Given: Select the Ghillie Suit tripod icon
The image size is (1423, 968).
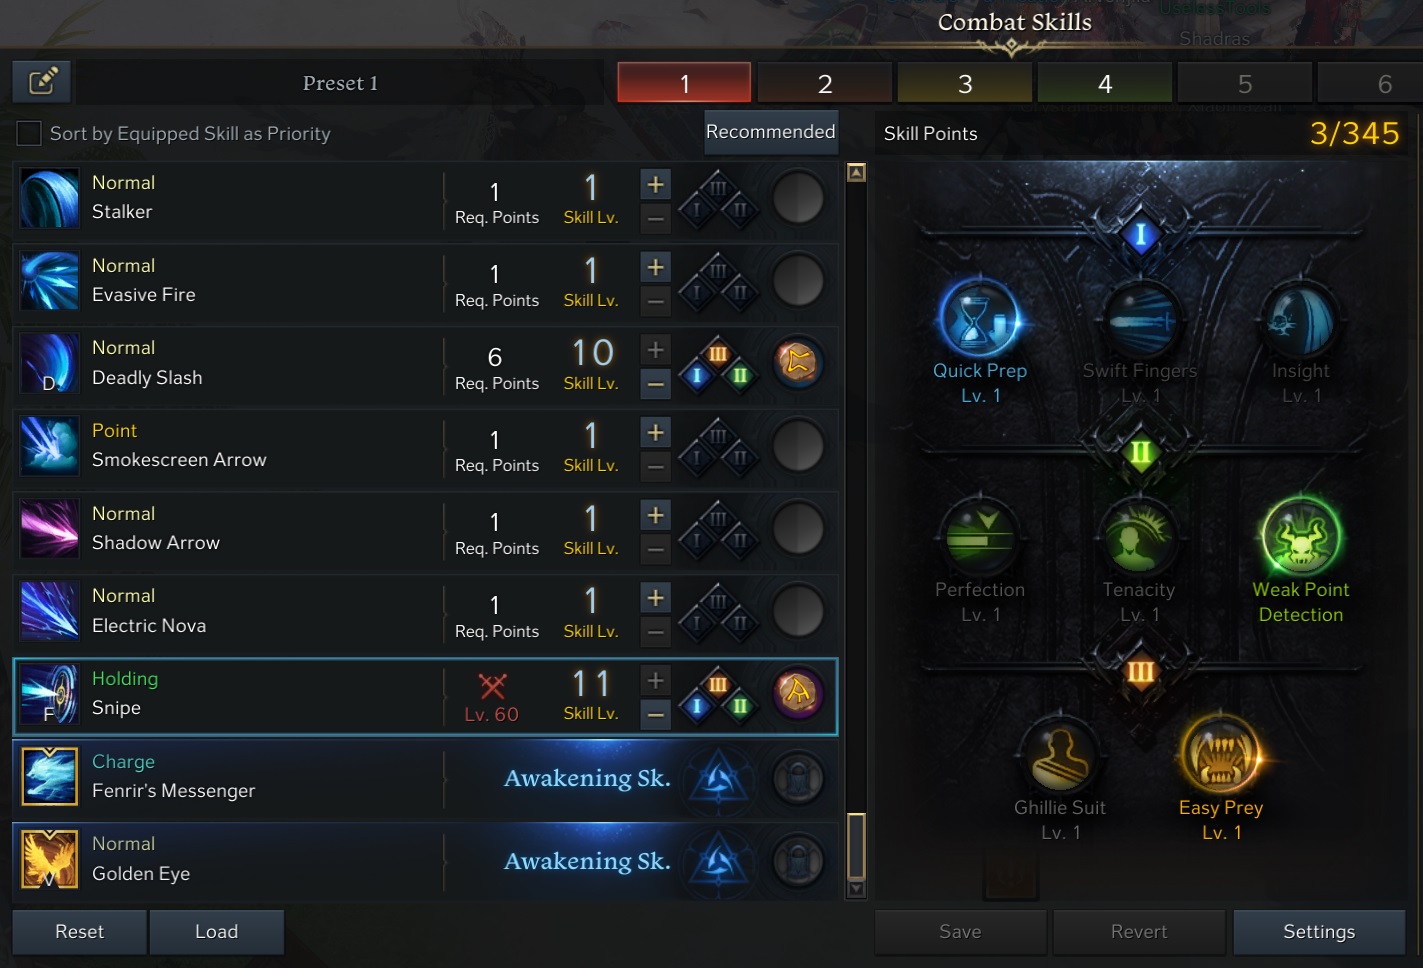Looking at the screenshot, I should (x=1060, y=756).
